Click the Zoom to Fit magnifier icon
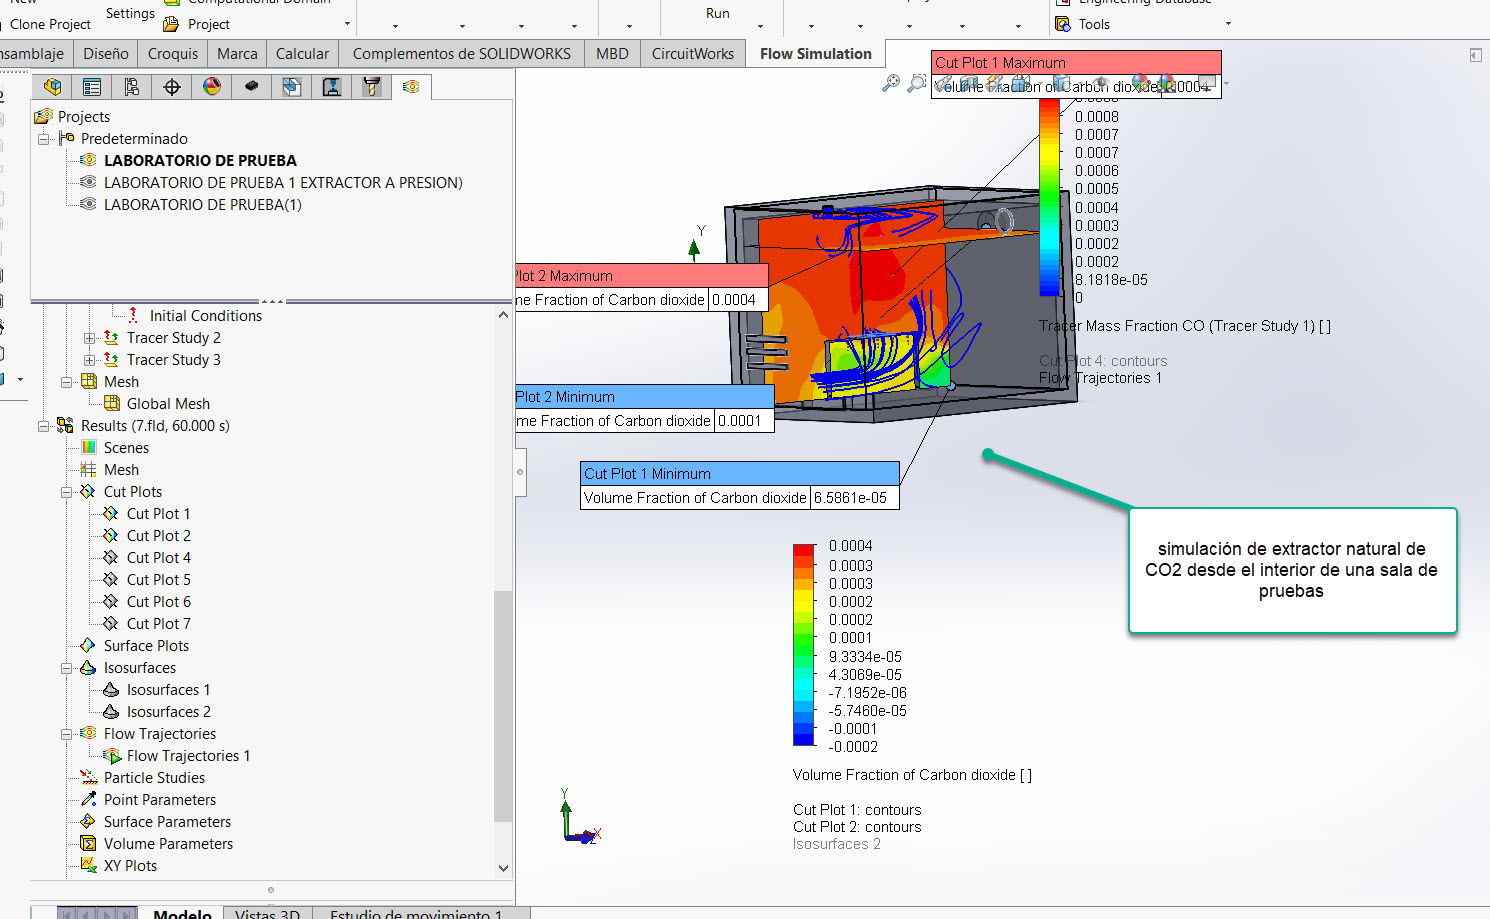 890,84
